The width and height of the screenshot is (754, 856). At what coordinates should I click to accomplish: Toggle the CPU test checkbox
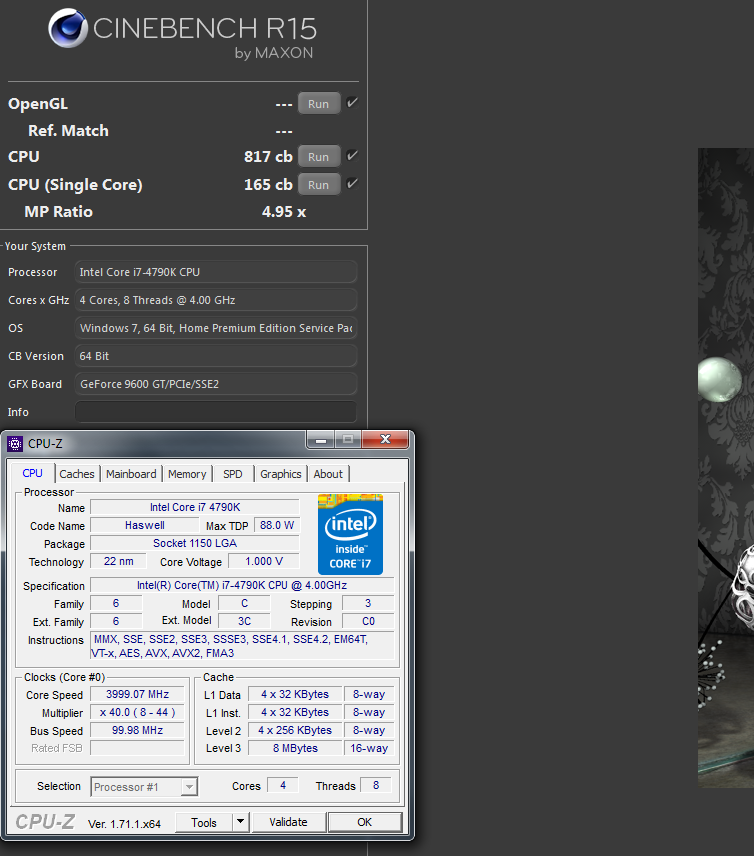pyautogui.click(x=352, y=156)
